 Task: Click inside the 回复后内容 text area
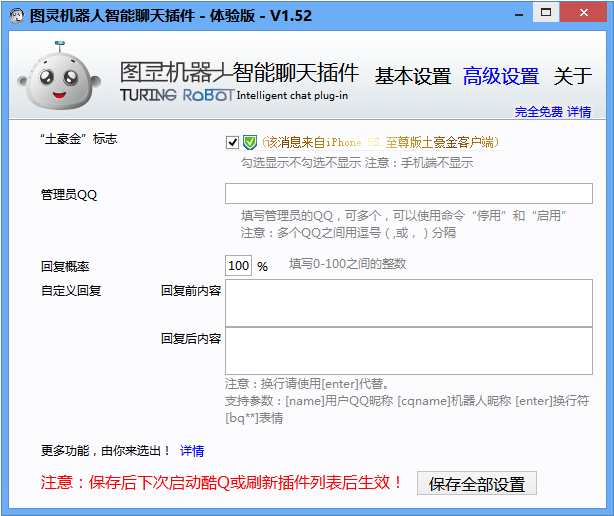[408, 351]
